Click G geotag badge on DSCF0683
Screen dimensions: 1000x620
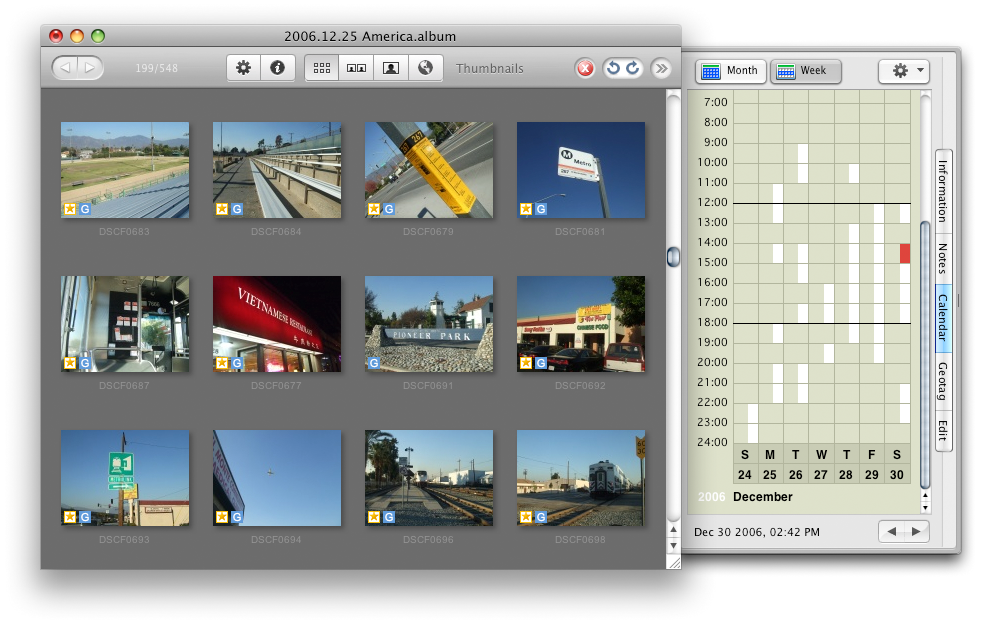pos(85,209)
